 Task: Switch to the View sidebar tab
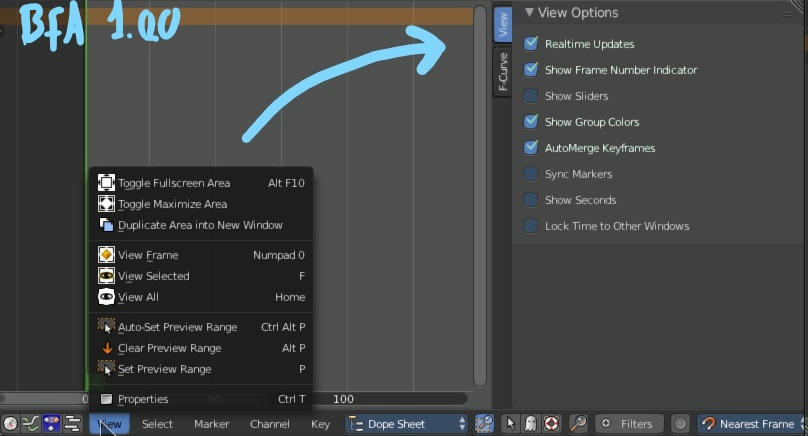point(503,24)
